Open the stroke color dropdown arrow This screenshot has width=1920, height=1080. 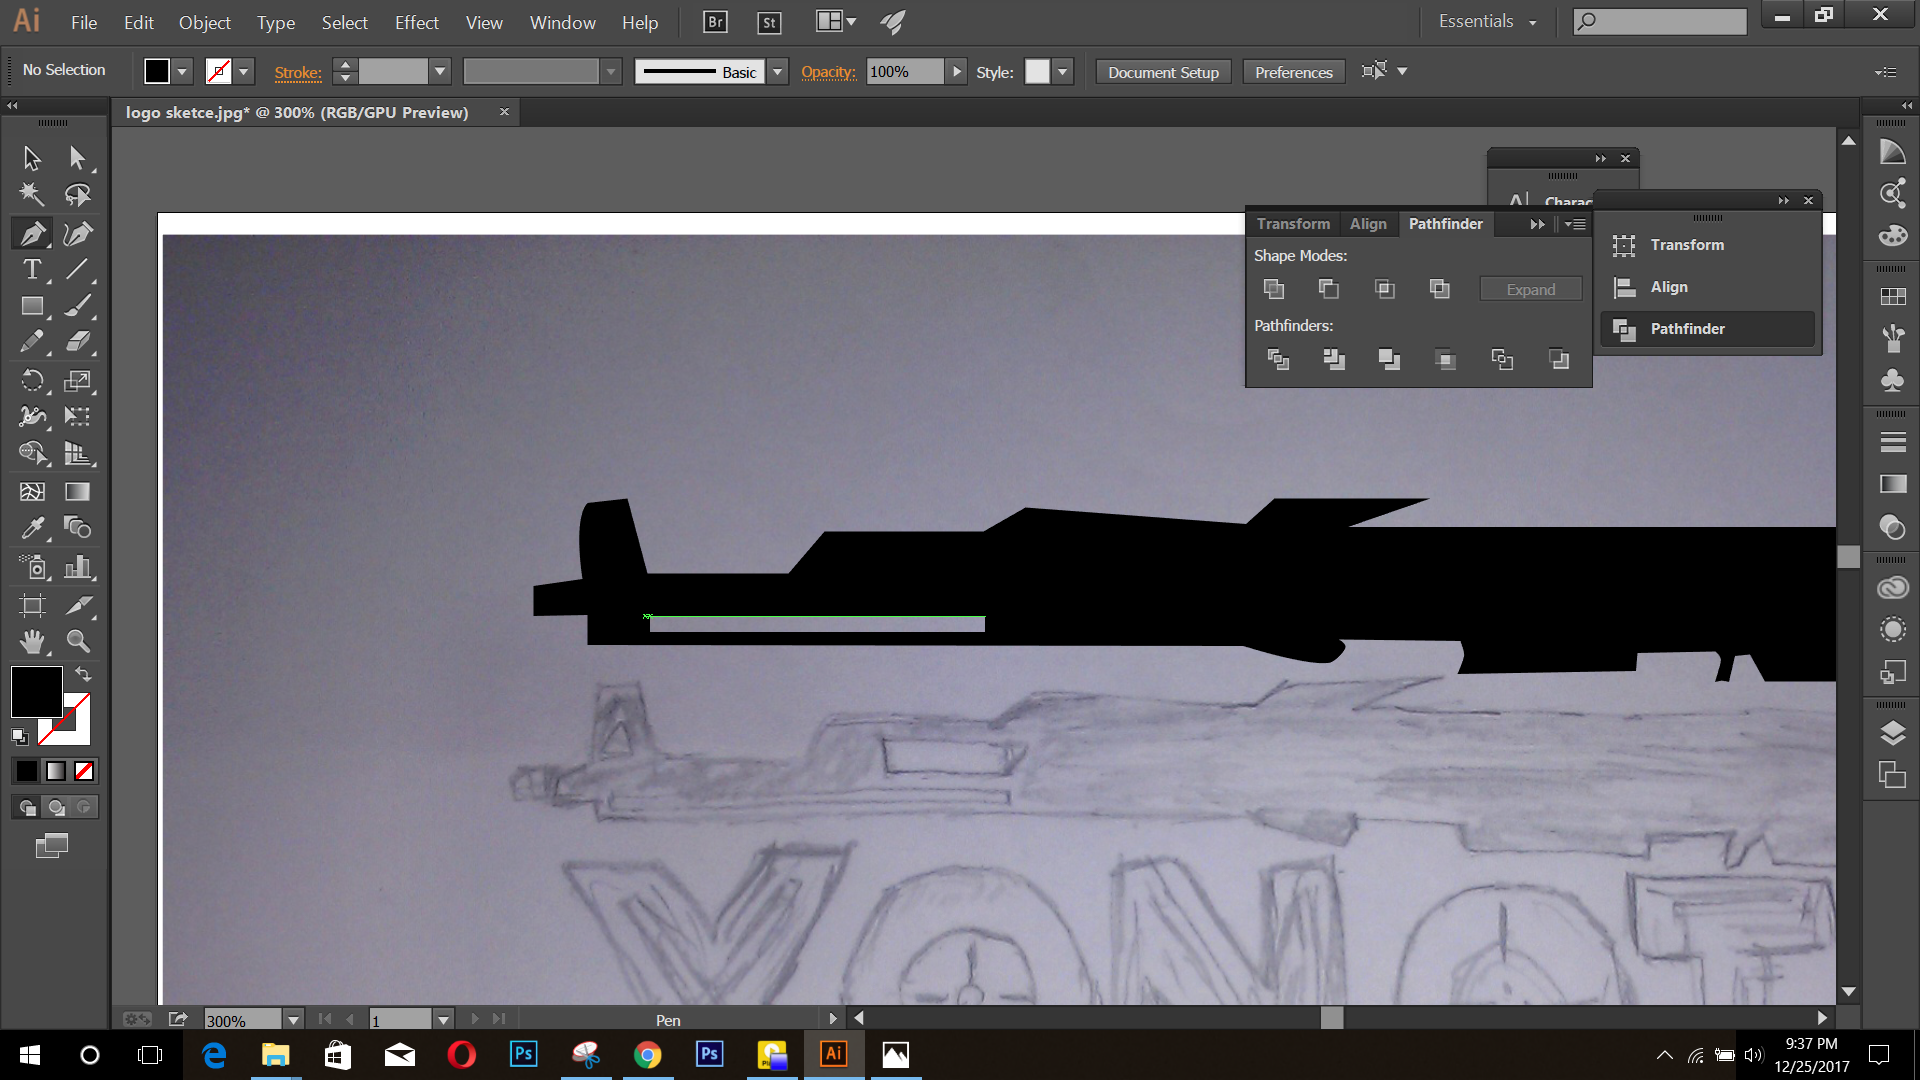243,72
